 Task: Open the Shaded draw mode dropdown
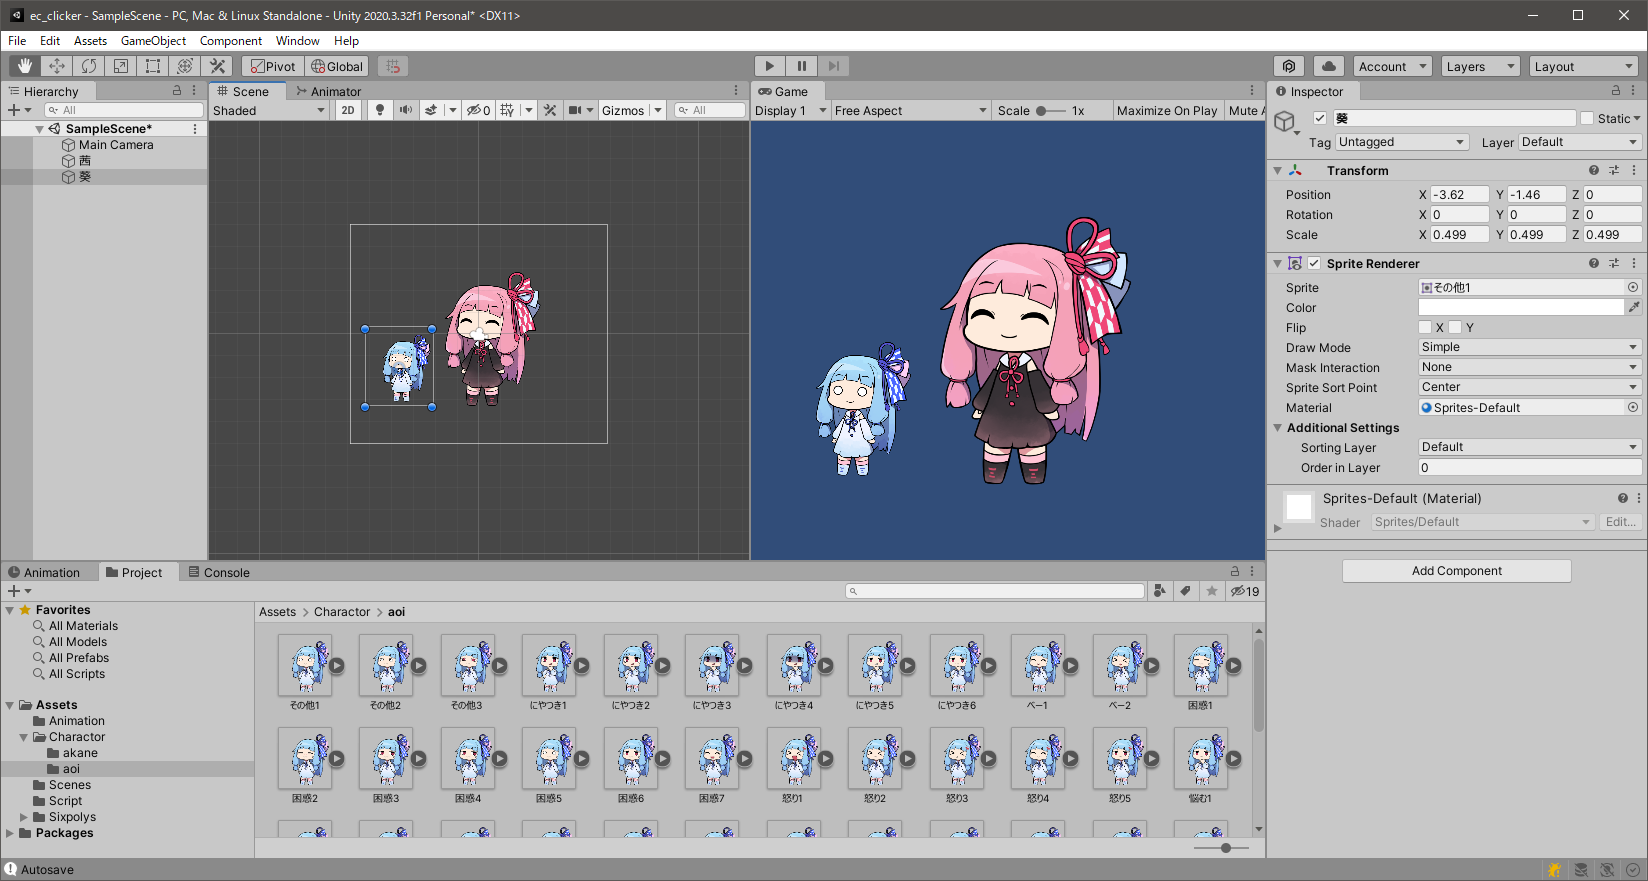pos(269,110)
